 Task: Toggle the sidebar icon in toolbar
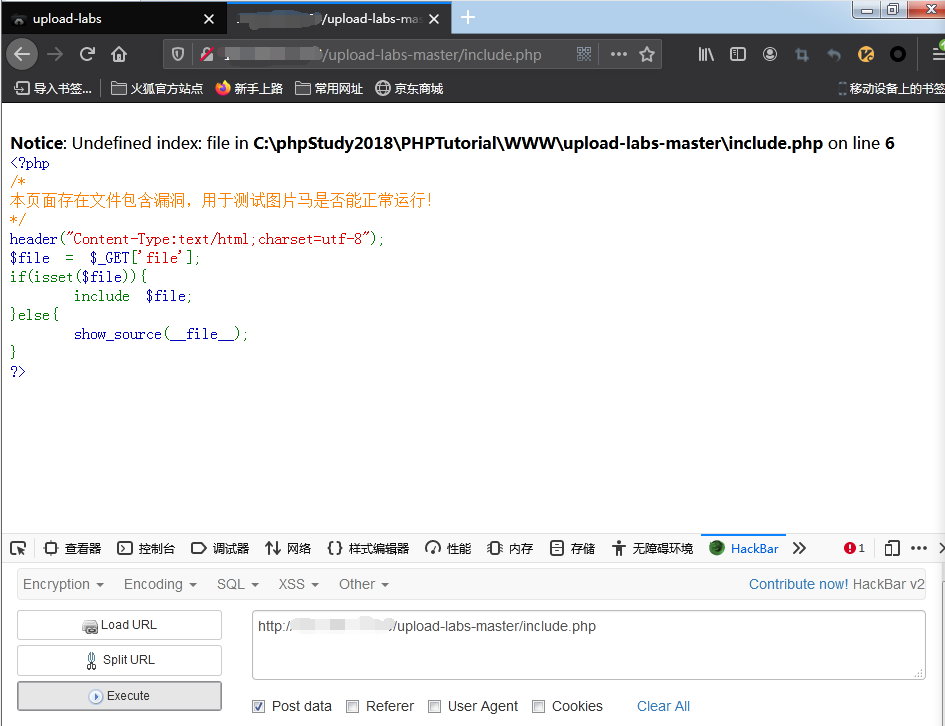[737, 54]
